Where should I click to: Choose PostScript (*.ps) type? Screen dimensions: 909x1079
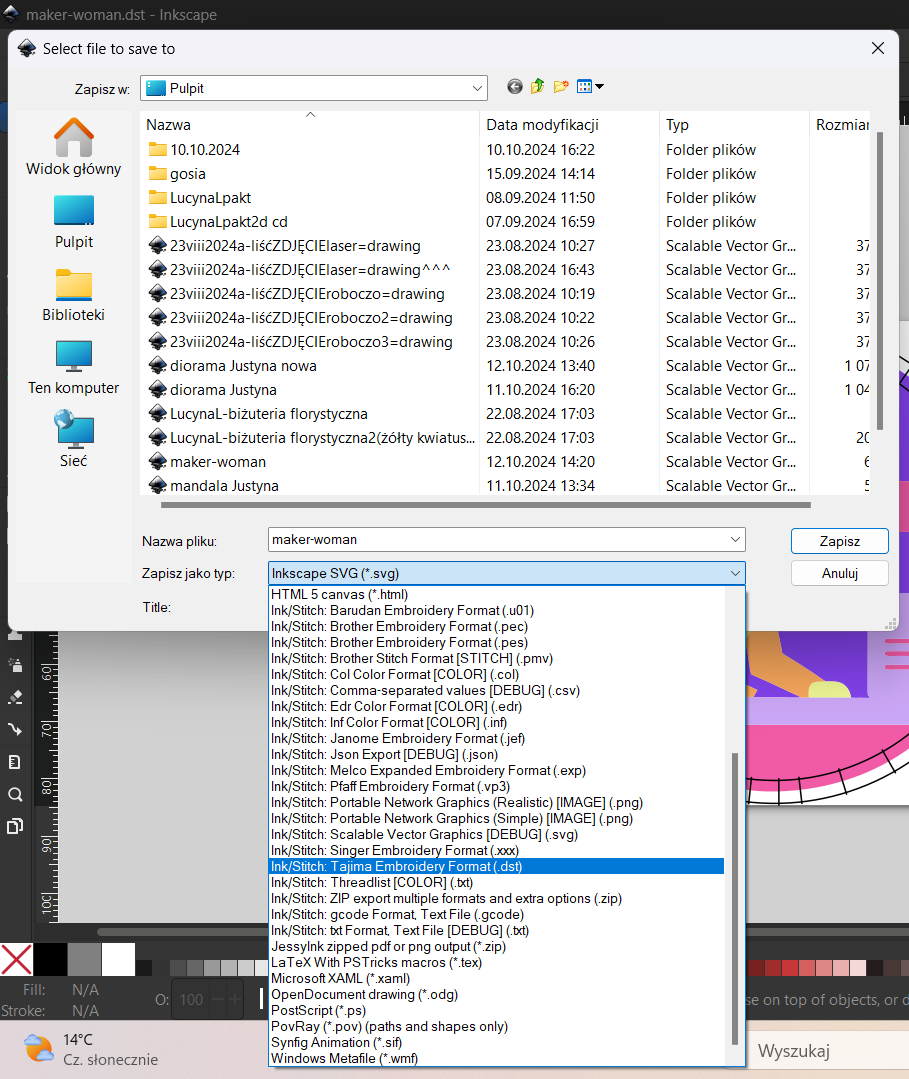point(496,1010)
